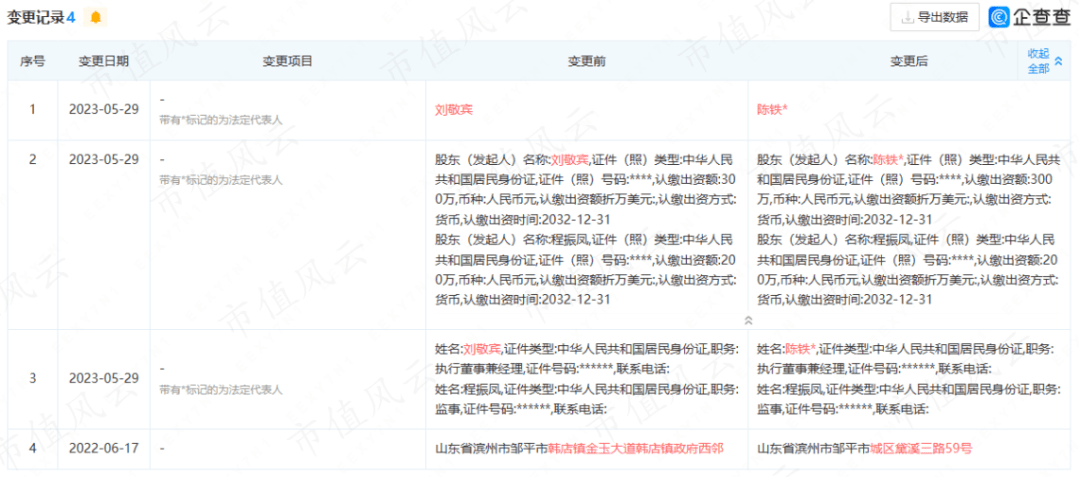Click the 变更后 column header
The image size is (1080, 477).
click(x=909, y=61)
